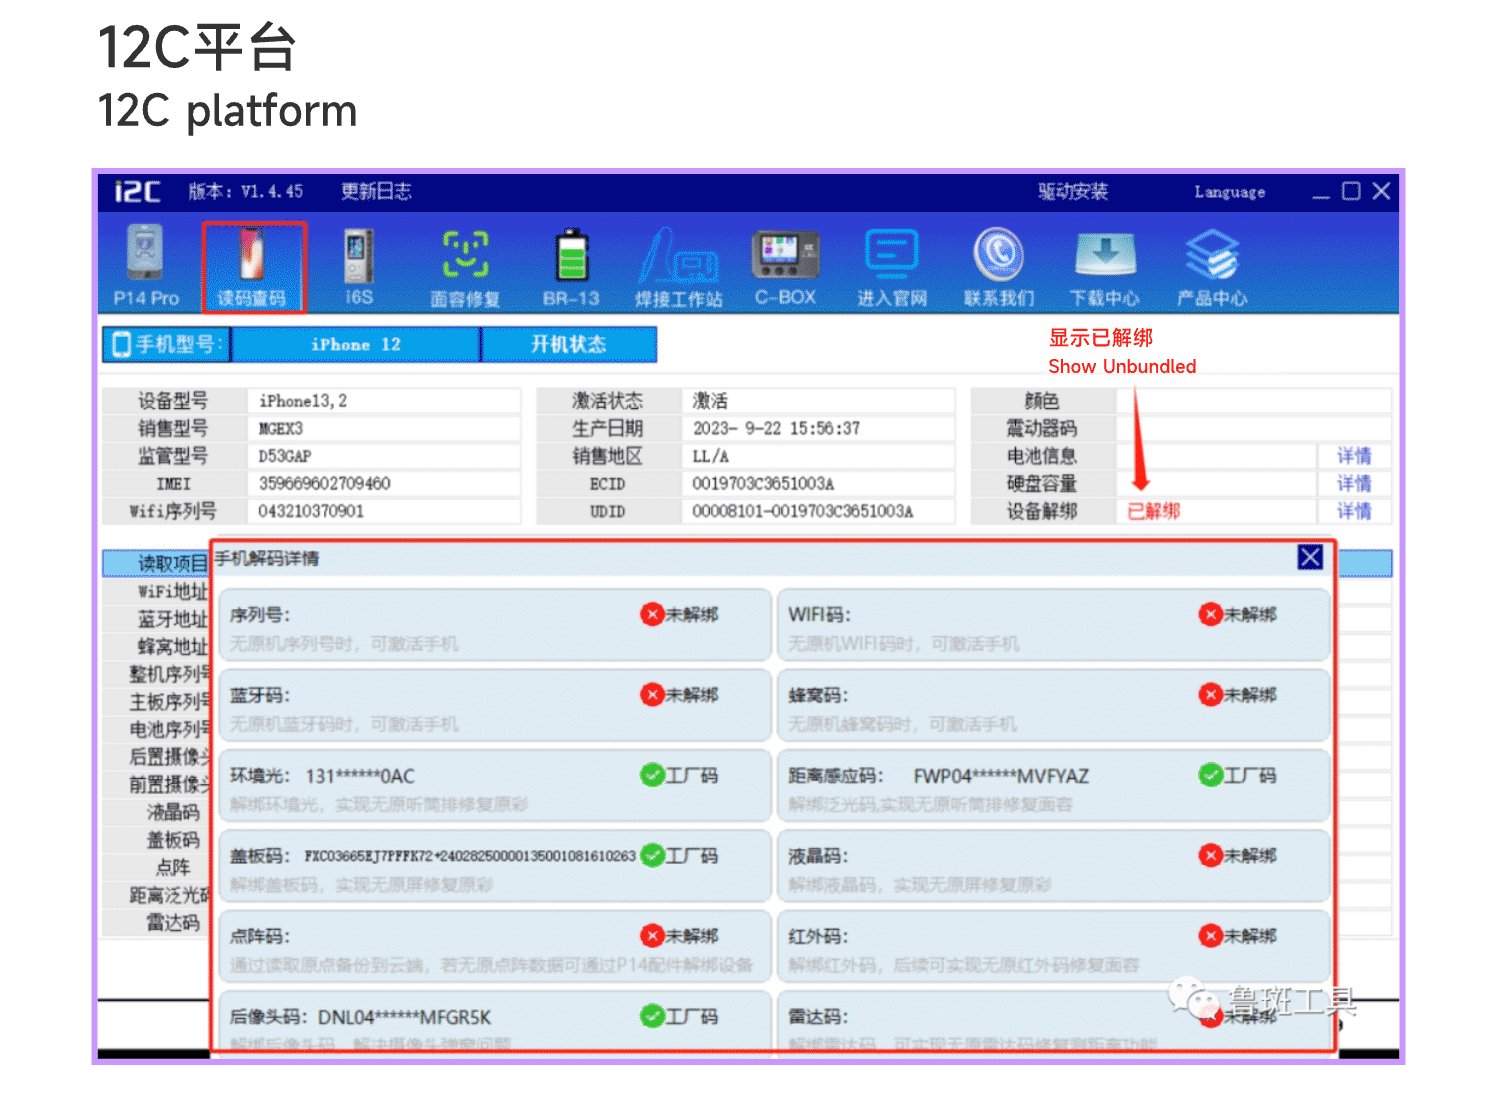The image size is (1500, 1095).
Task: Click the 版本 V1.4.45 label
Action: point(246,191)
